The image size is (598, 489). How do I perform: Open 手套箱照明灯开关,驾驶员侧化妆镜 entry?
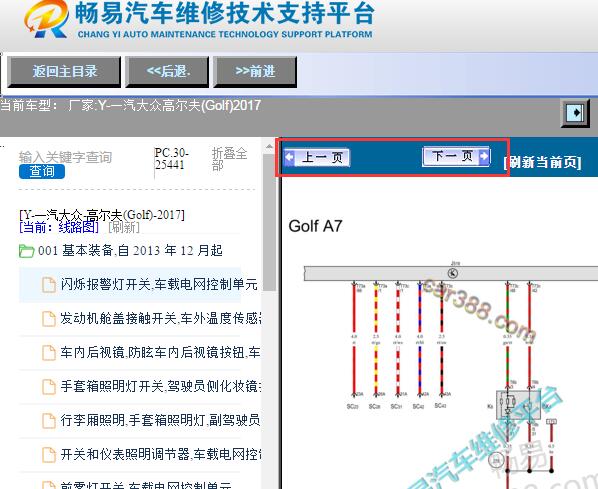[x=161, y=386]
